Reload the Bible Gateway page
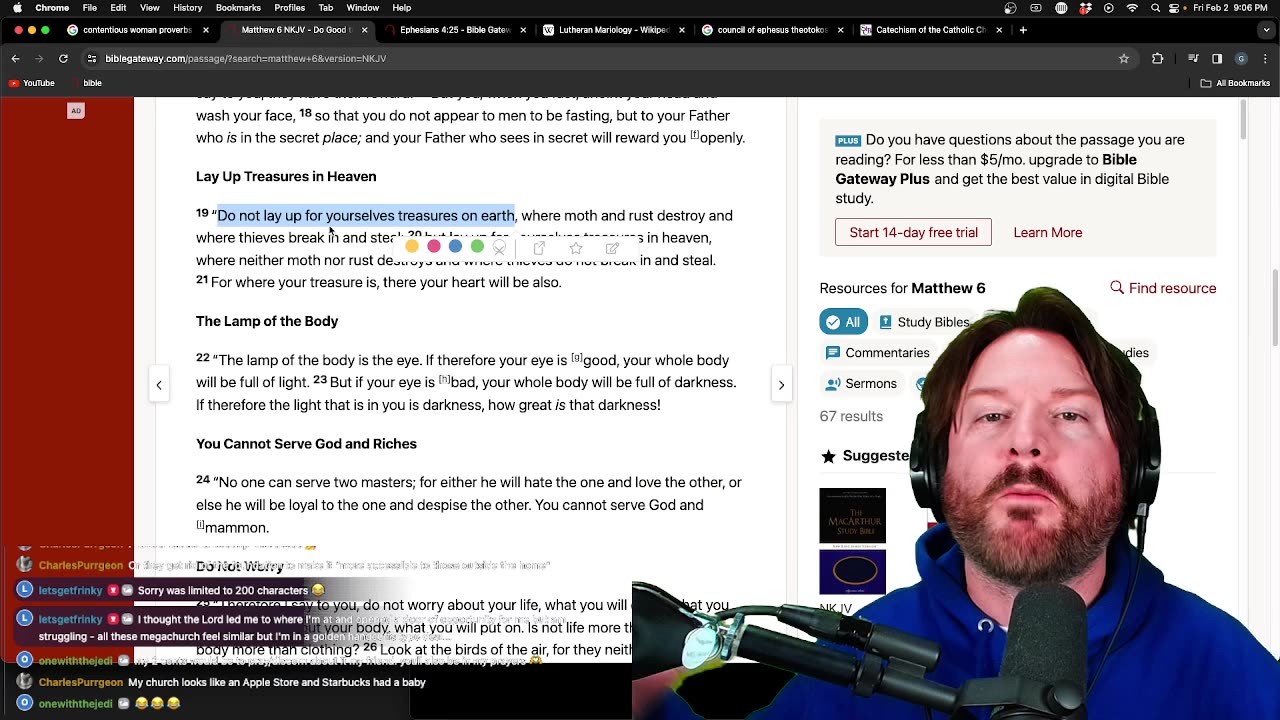1280x720 pixels. pyautogui.click(x=63, y=59)
